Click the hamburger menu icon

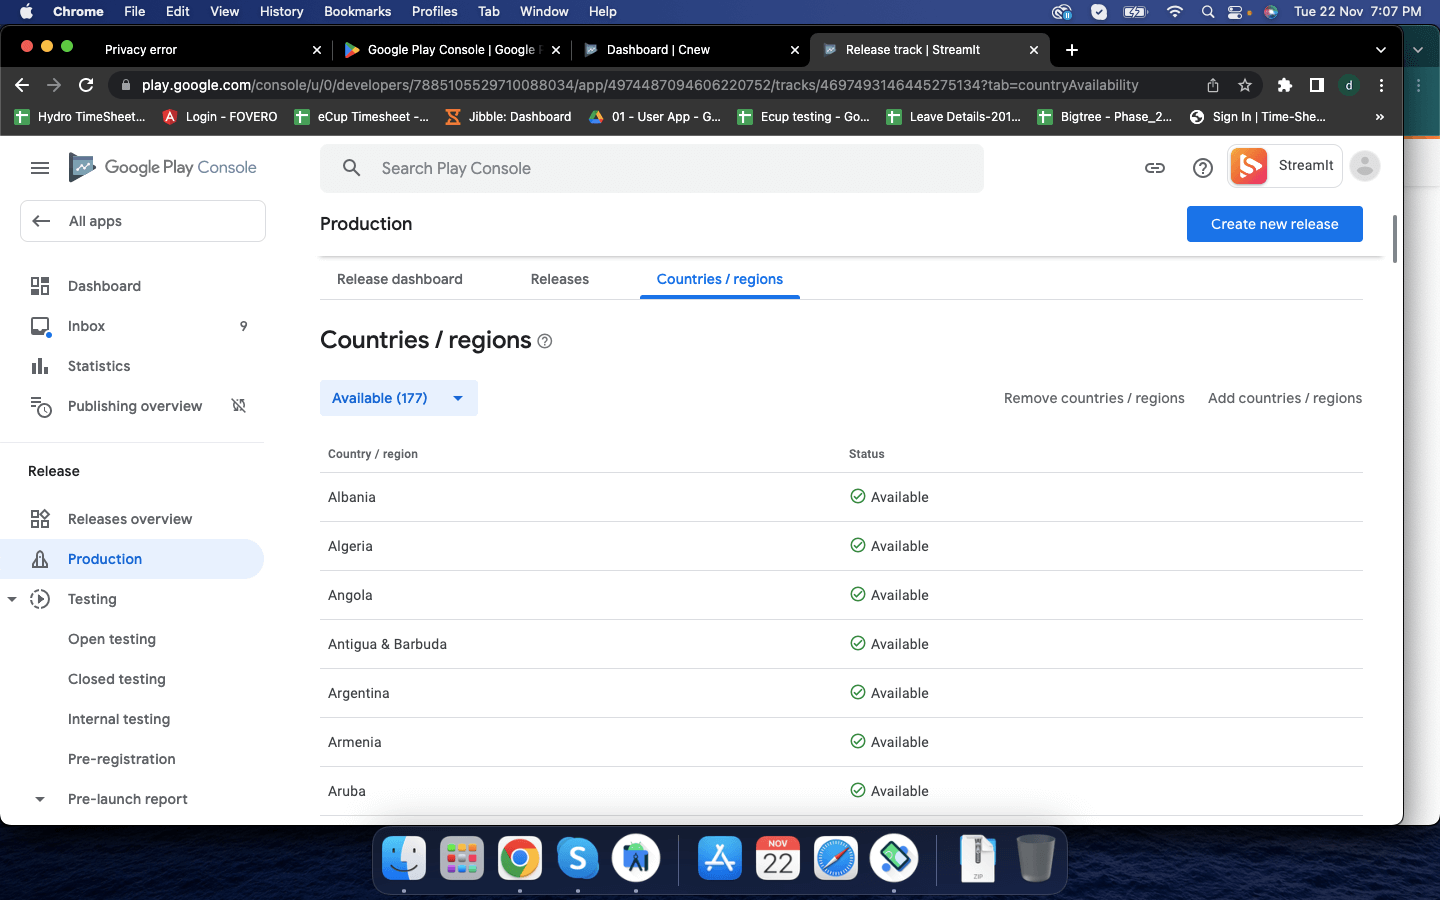40,168
